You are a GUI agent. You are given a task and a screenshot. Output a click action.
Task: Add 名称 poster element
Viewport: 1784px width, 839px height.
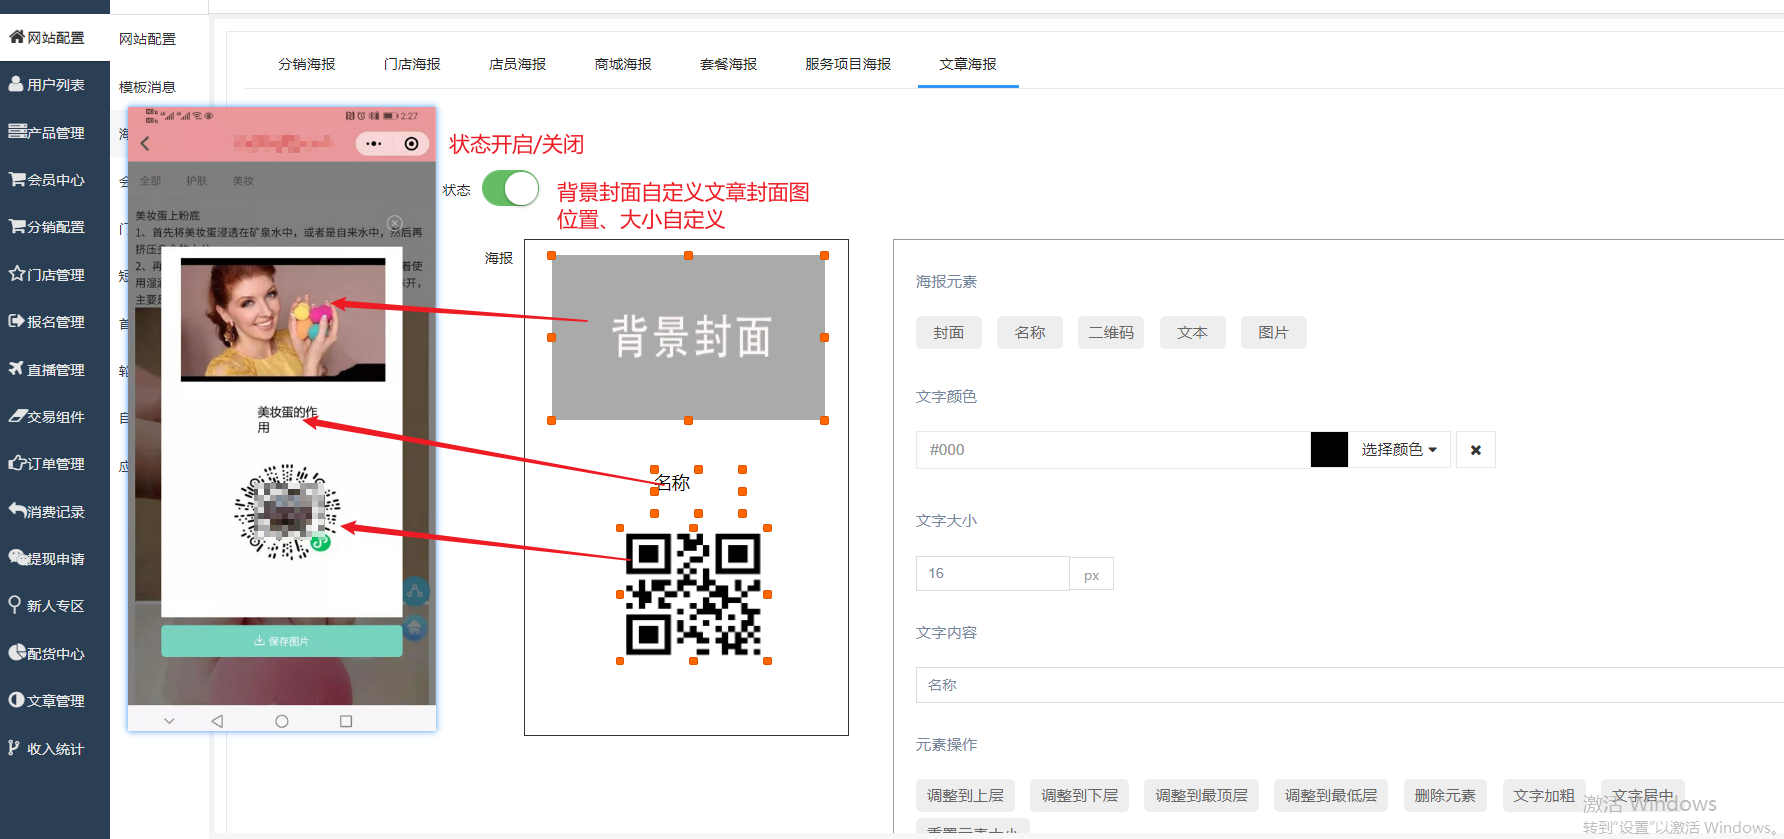click(1030, 333)
